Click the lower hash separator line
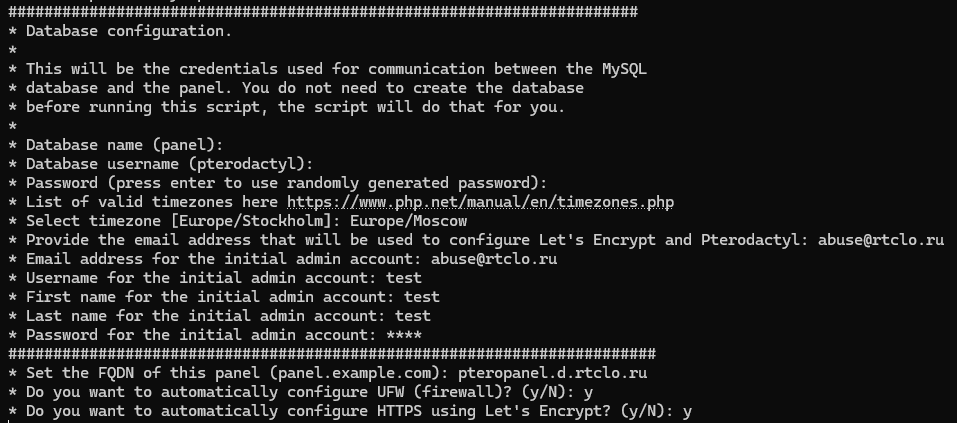Screen dimensions: 957x423 point(332,353)
